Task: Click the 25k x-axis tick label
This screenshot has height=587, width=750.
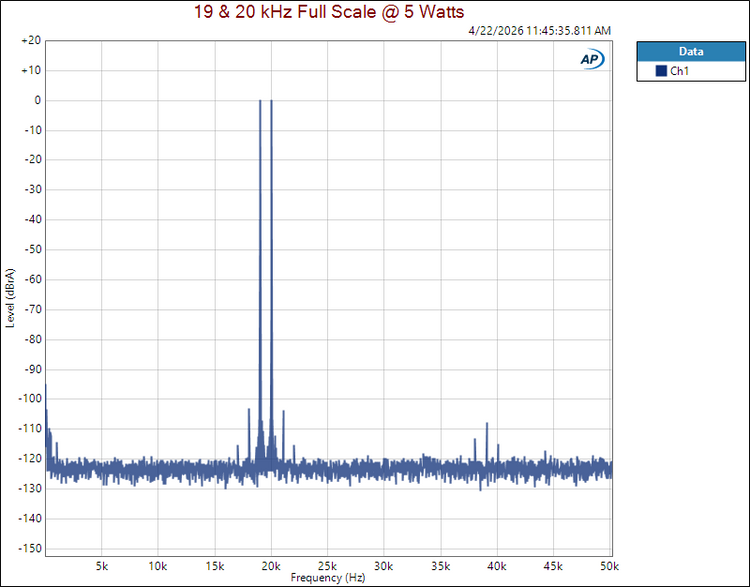Action: 327,566
